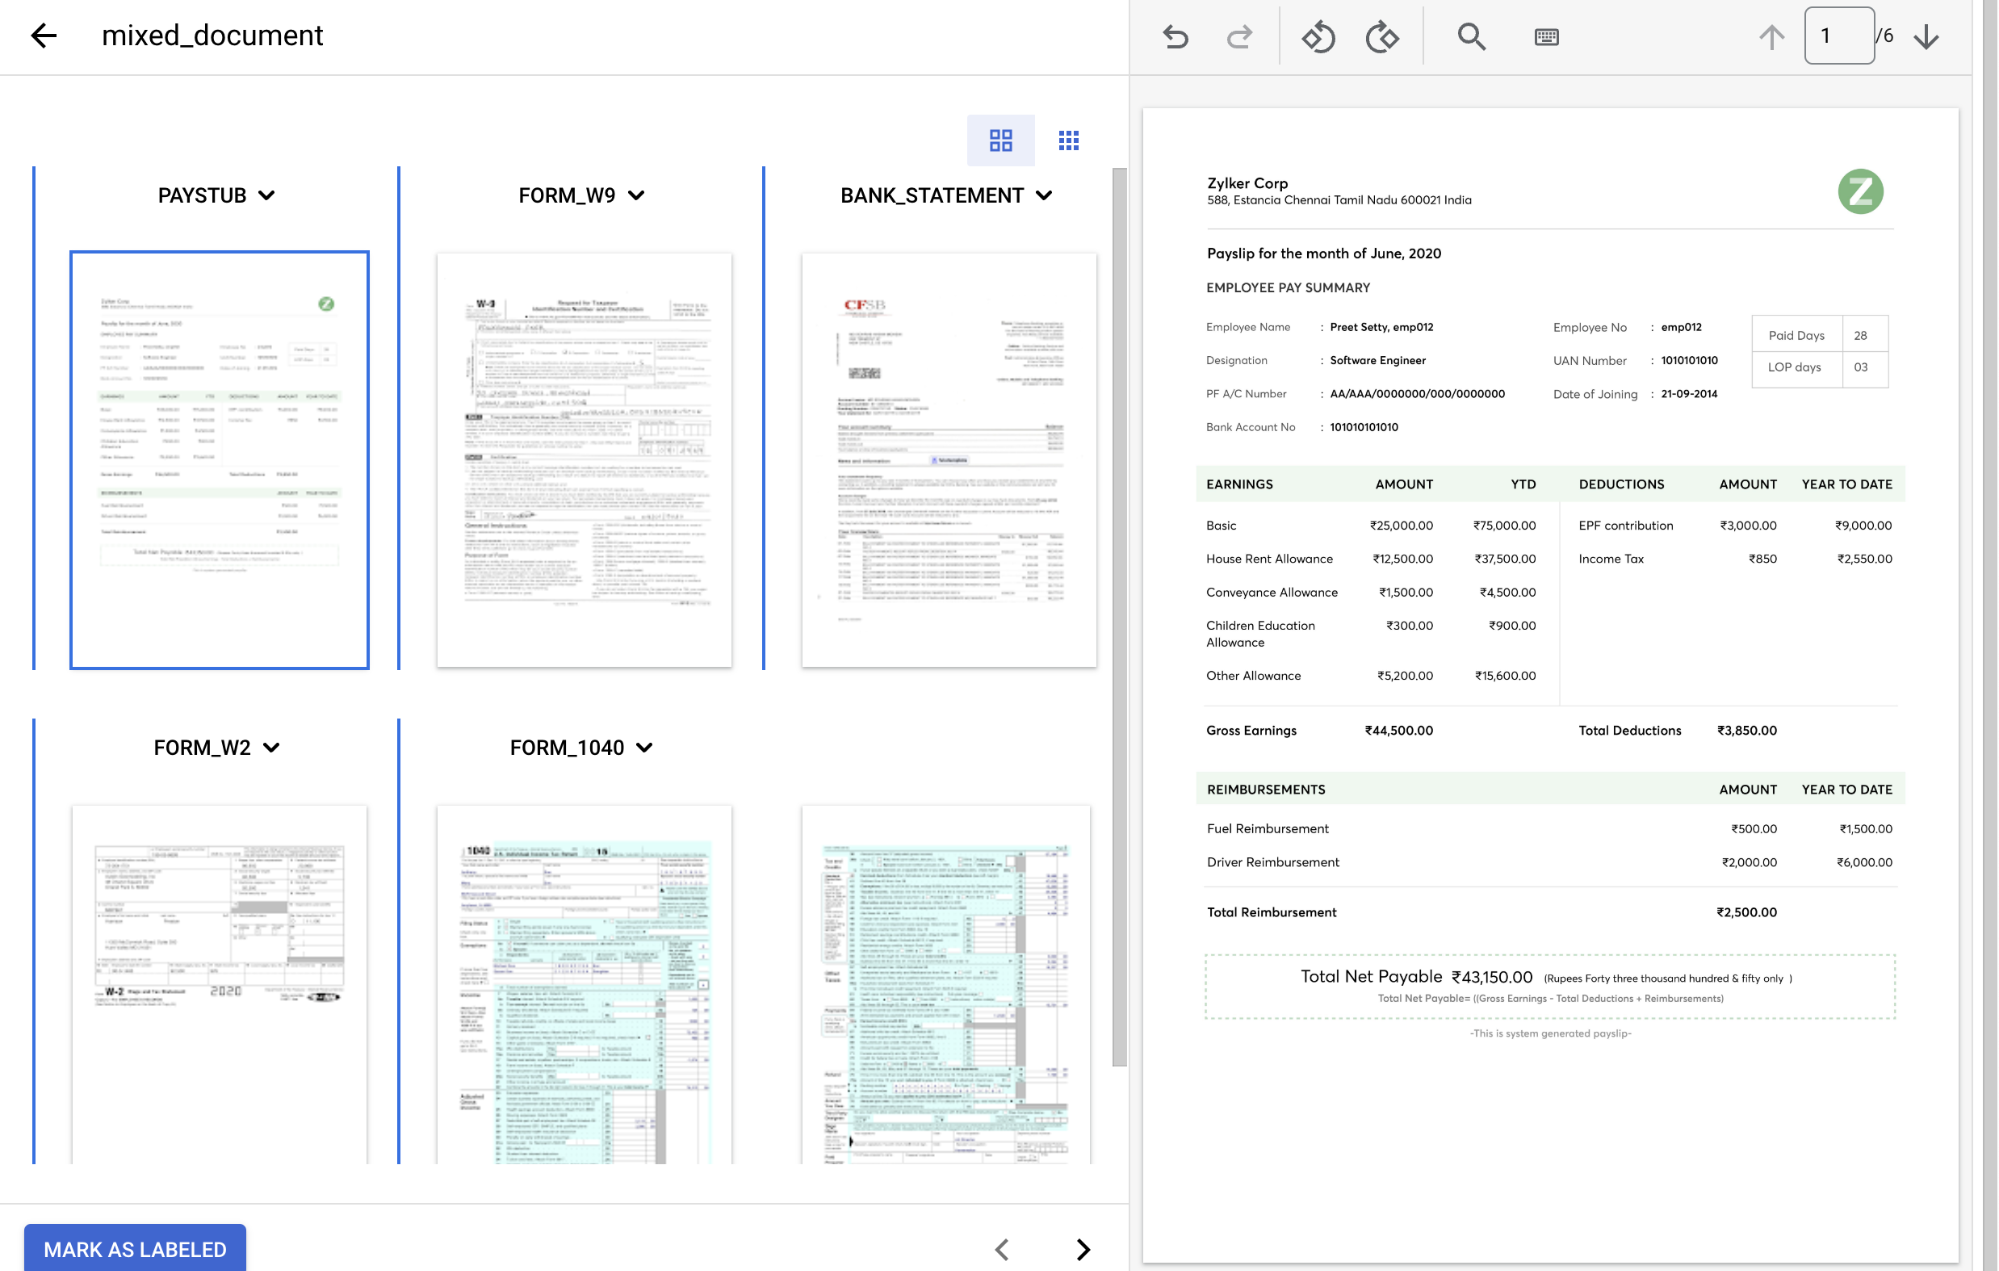The width and height of the screenshot is (1999, 1271).
Task: Expand the FORM_W9 label dropdown
Action: (x=636, y=196)
